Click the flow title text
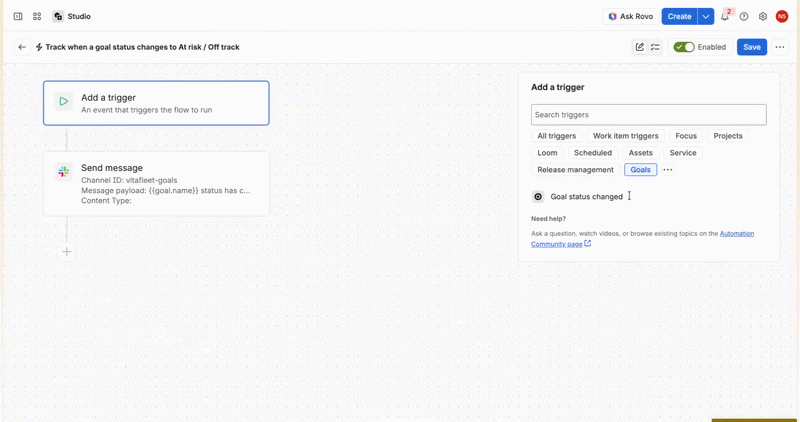800x422 pixels. [x=142, y=47]
